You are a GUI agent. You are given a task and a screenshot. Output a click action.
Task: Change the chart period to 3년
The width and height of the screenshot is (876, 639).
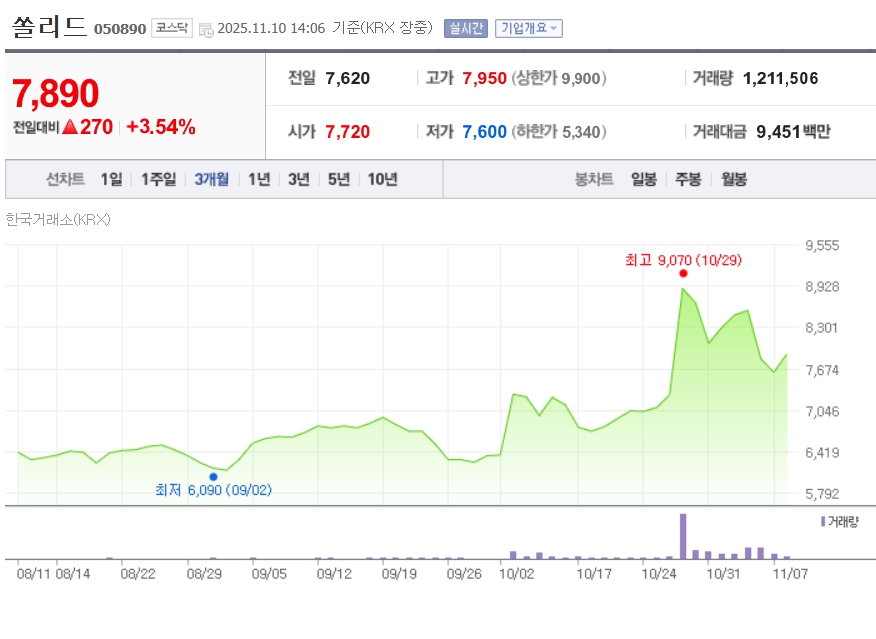click(298, 180)
